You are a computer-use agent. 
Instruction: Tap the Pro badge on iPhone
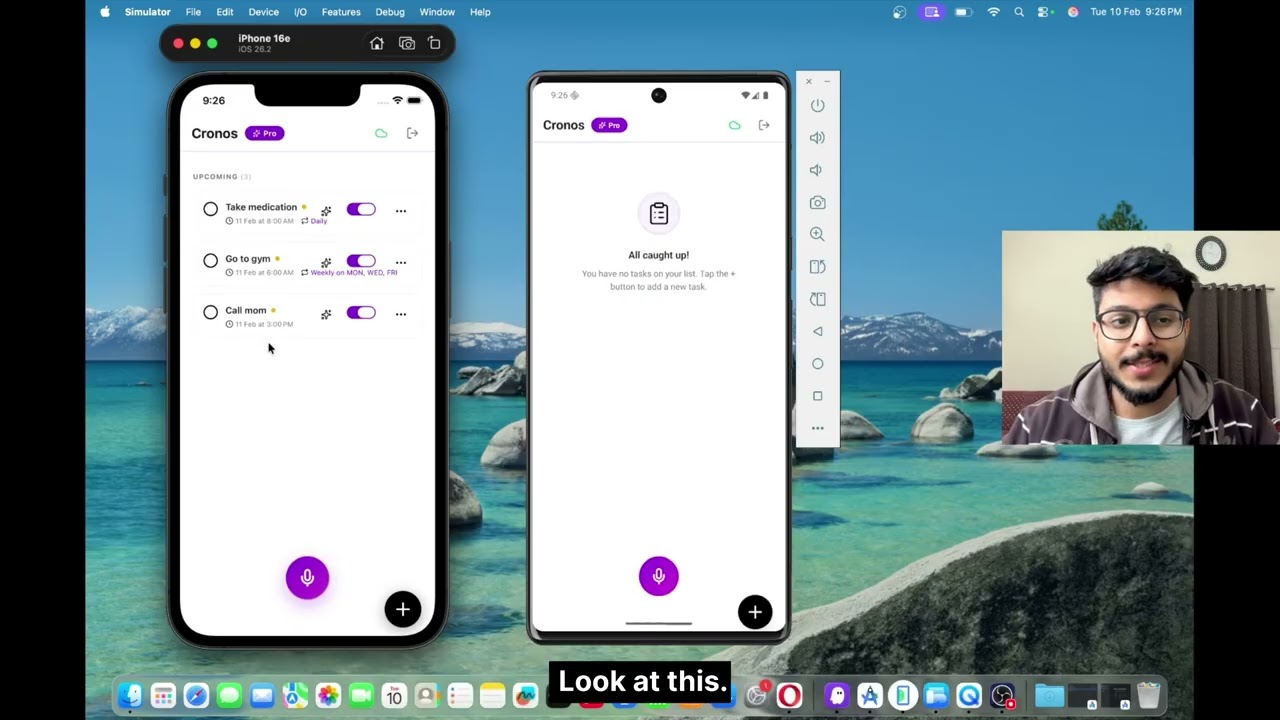(265, 133)
